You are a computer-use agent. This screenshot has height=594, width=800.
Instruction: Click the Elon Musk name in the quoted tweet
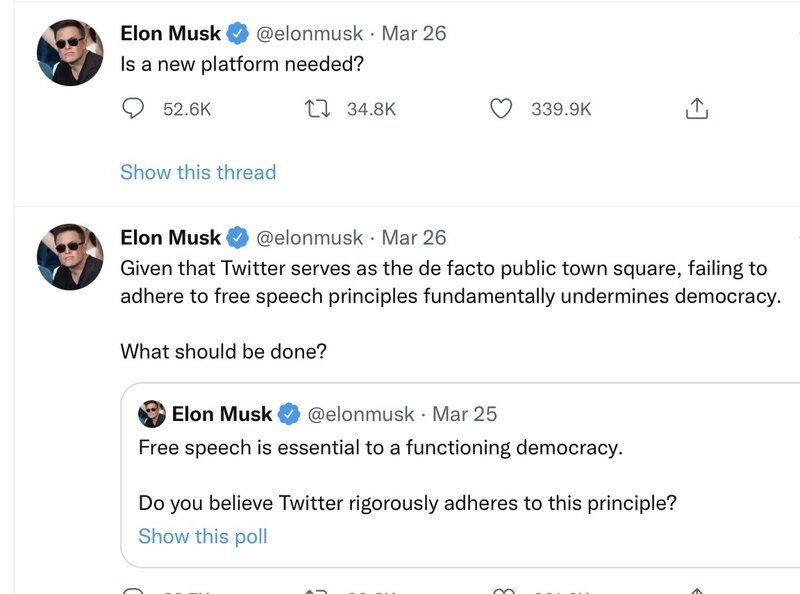click(x=222, y=414)
